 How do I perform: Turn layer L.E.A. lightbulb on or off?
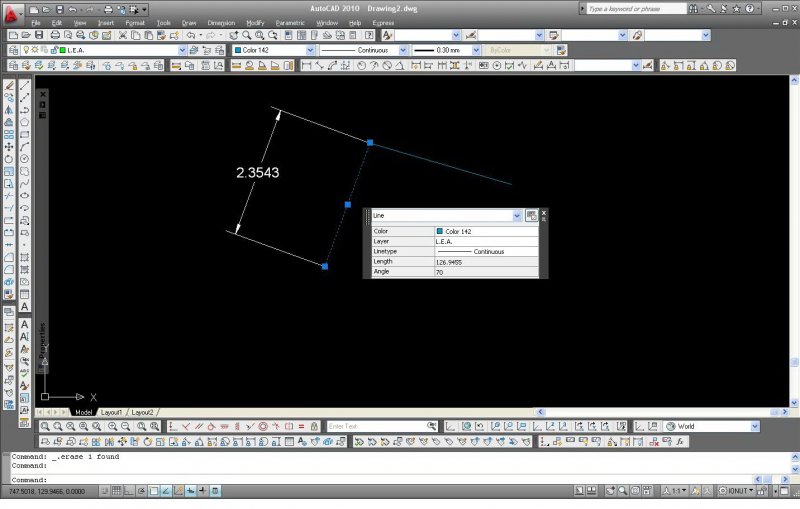[27, 49]
